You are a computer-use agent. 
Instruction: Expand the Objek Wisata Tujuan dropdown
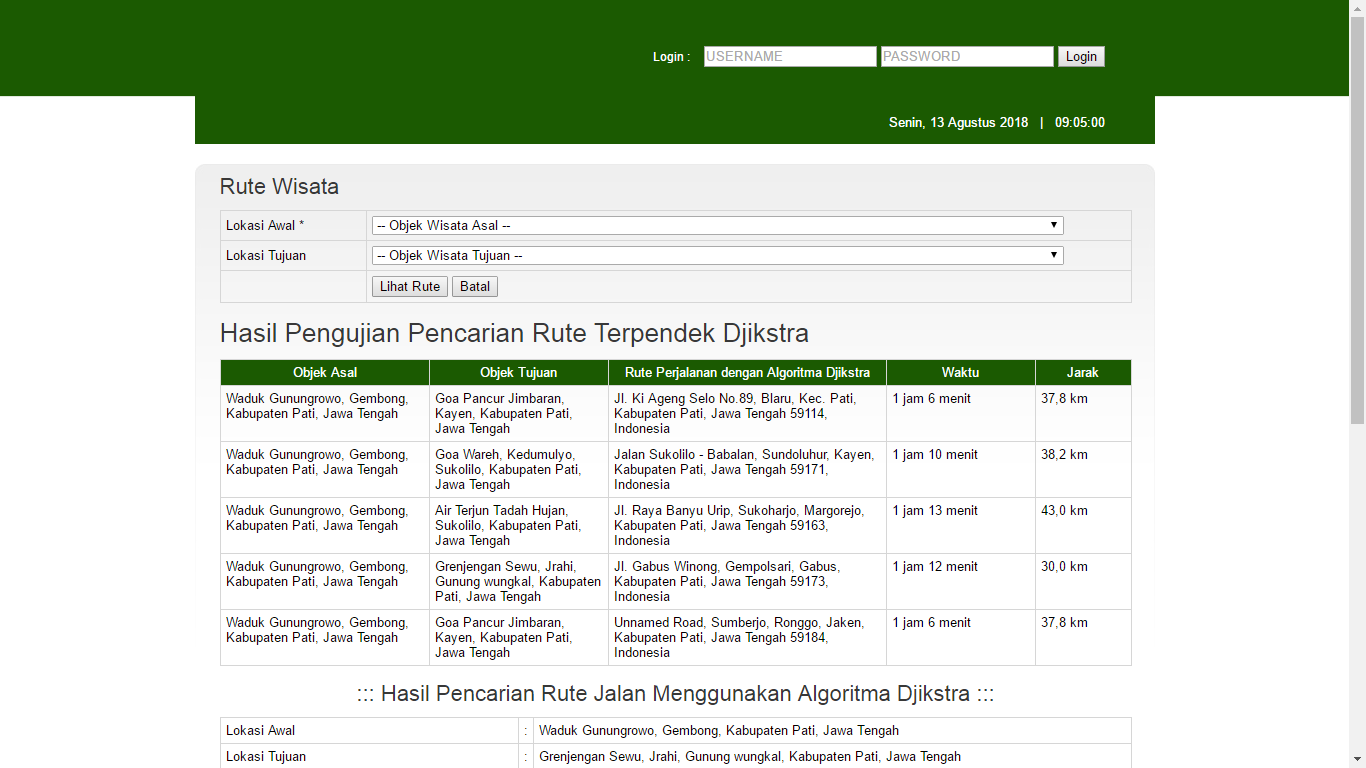(717, 256)
